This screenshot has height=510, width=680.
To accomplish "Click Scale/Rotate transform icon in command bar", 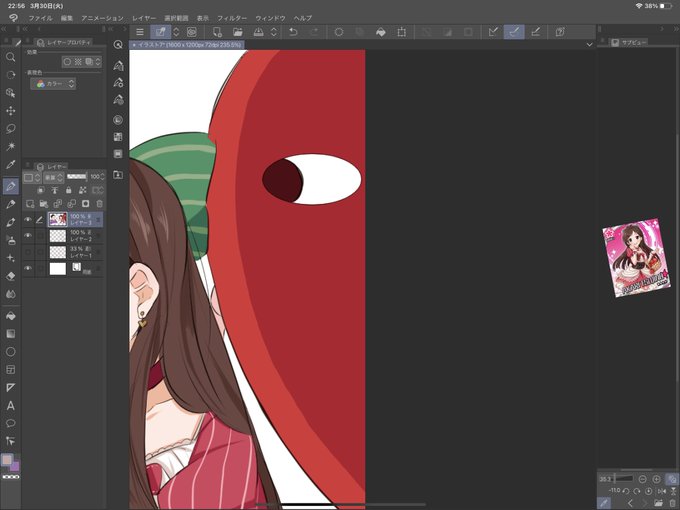I will (402, 32).
